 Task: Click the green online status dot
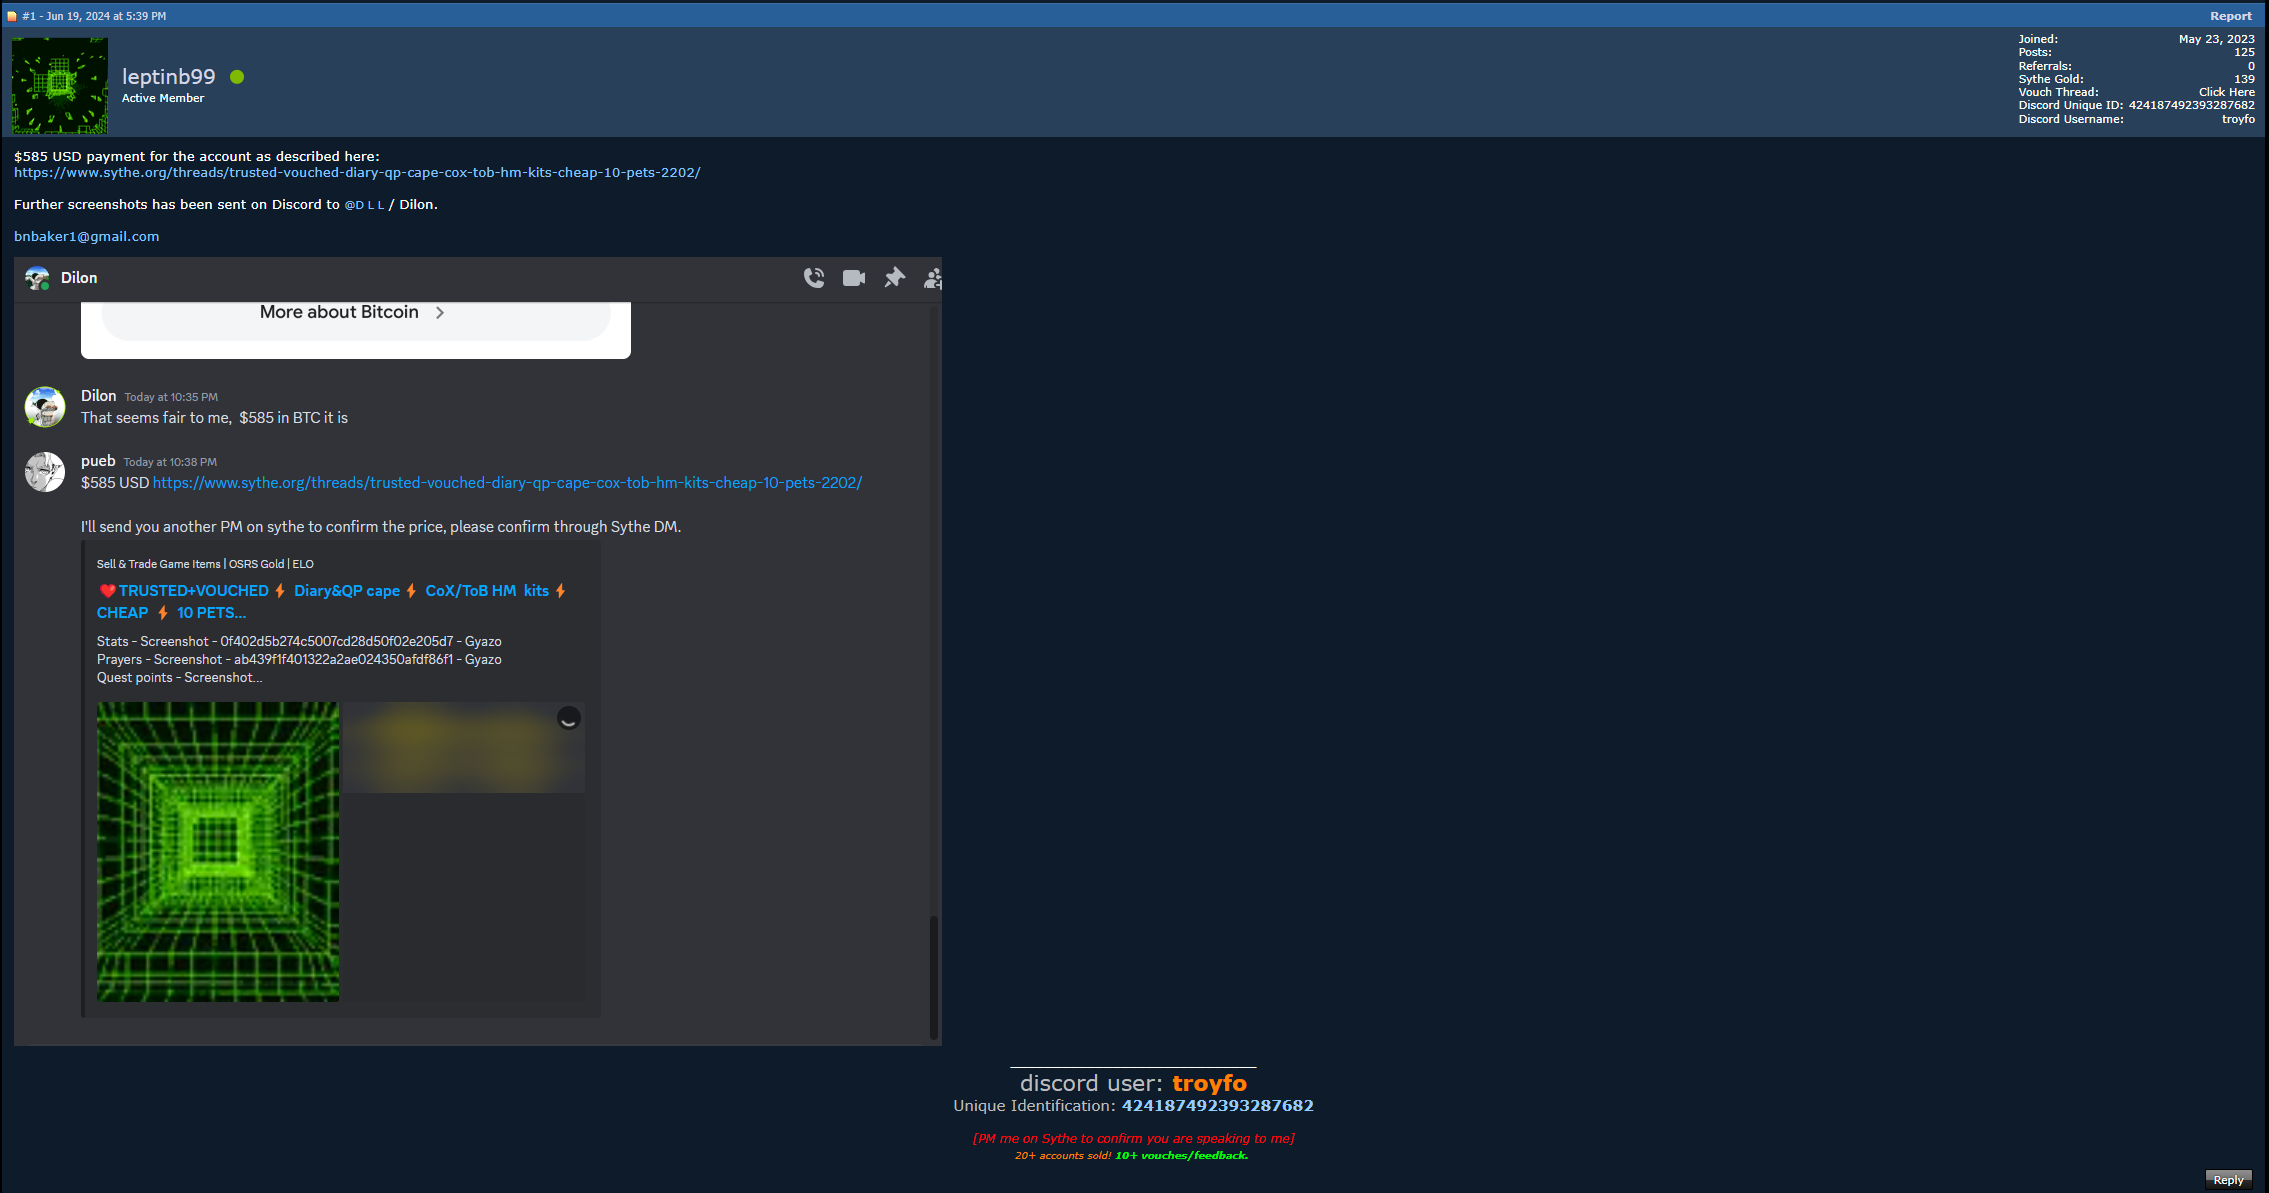point(237,77)
